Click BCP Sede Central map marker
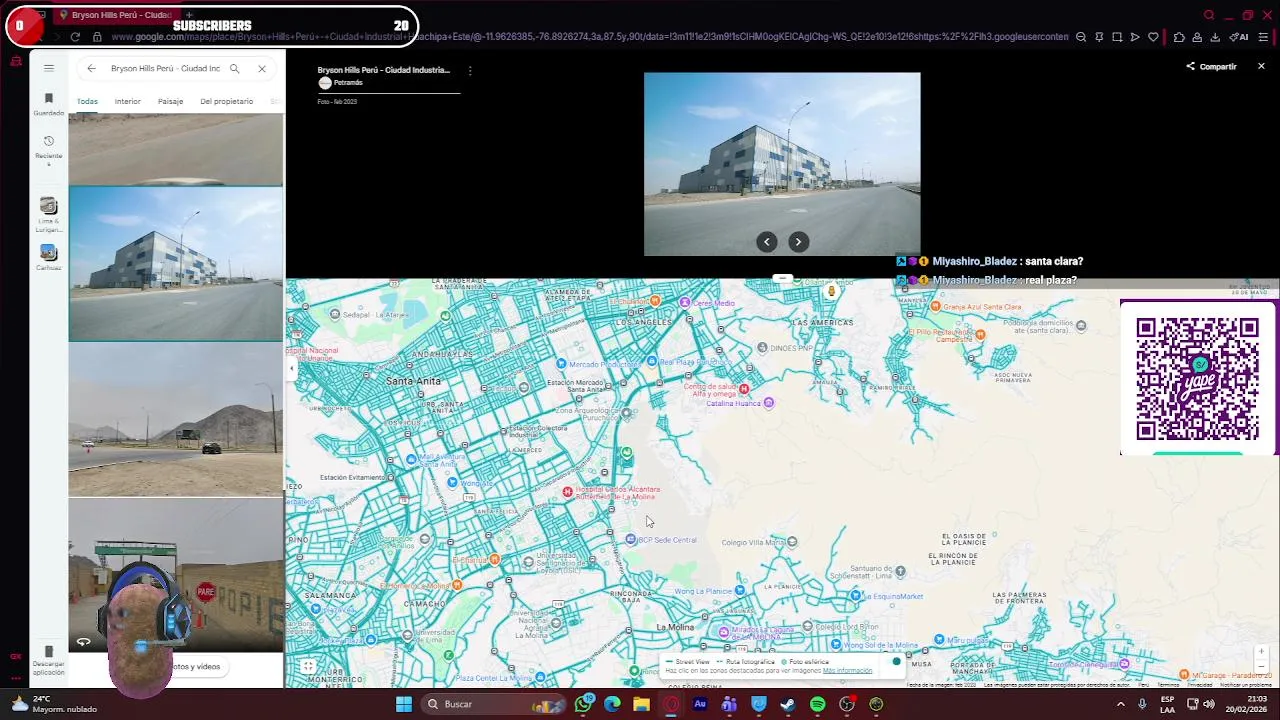 [x=630, y=539]
